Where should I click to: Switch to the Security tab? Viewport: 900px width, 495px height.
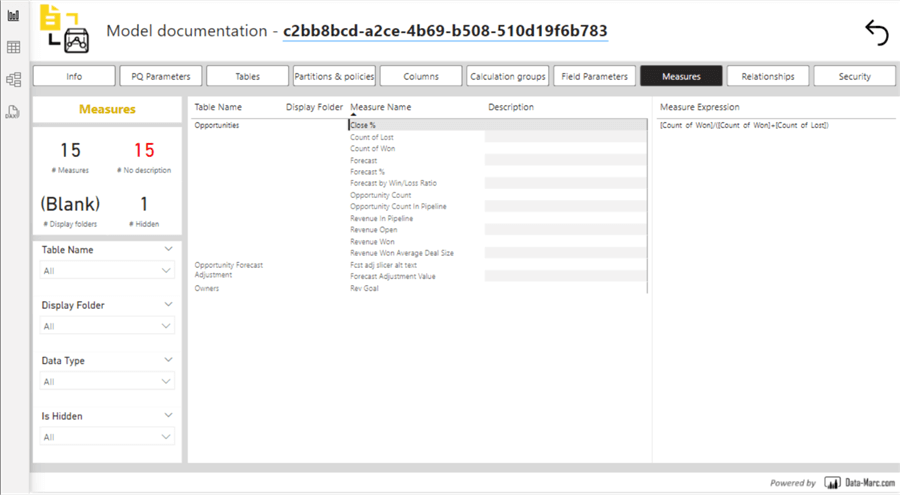[855, 76]
